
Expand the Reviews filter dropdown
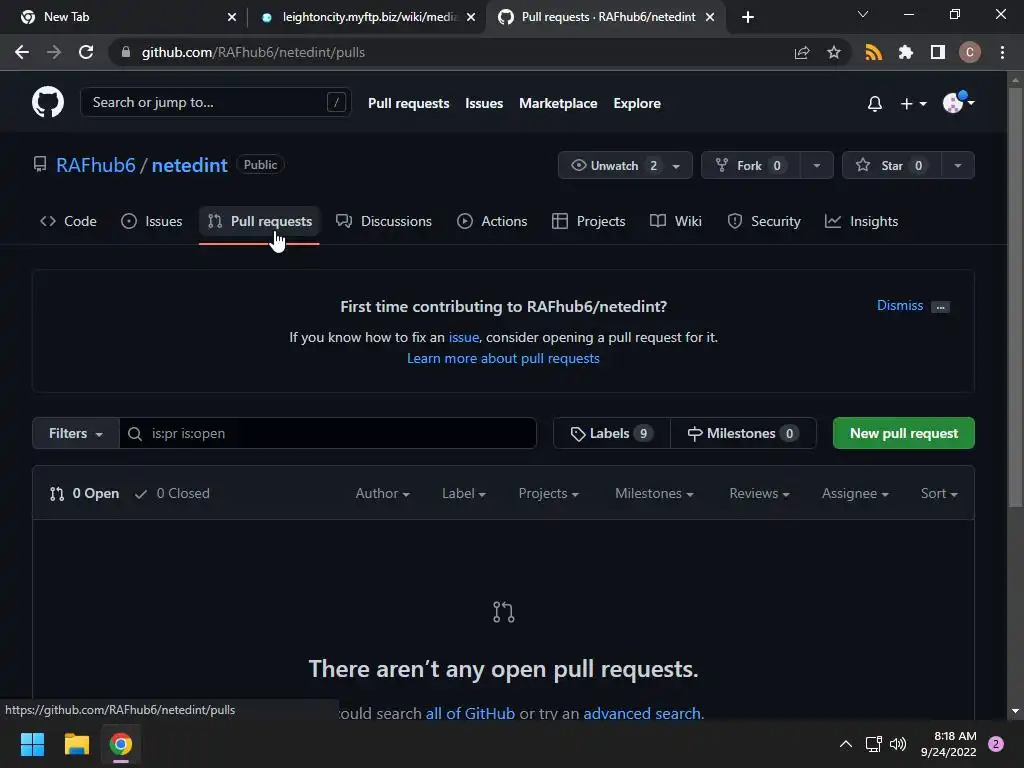pyautogui.click(x=759, y=494)
